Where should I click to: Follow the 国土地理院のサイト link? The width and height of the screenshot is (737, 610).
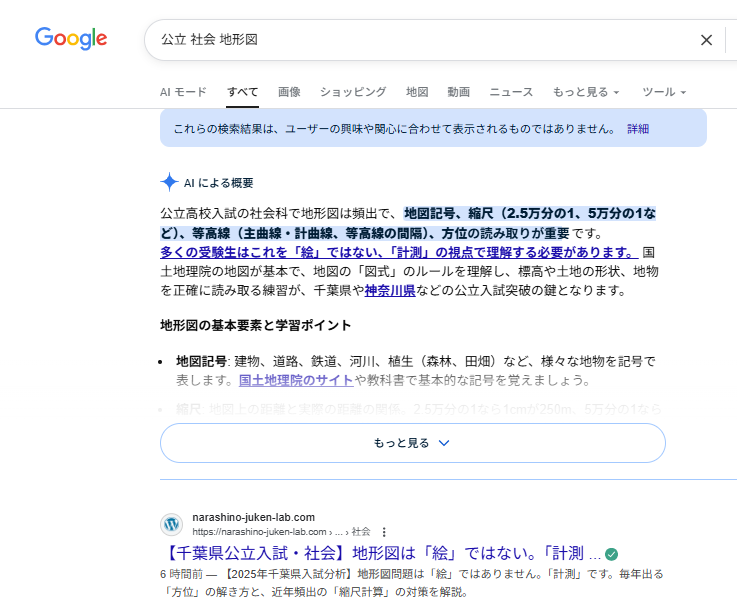click(x=295, y=380)
